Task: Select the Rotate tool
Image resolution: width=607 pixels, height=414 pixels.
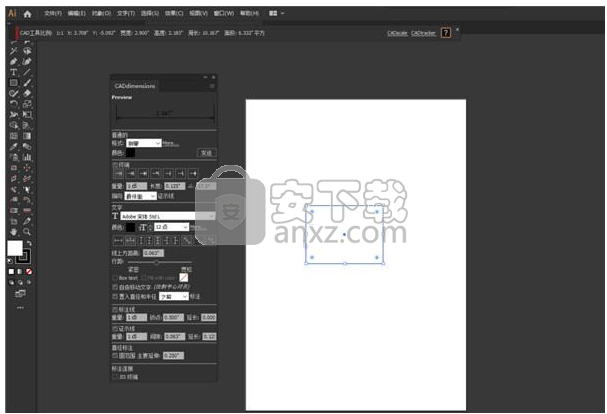Action: (14, 104)
